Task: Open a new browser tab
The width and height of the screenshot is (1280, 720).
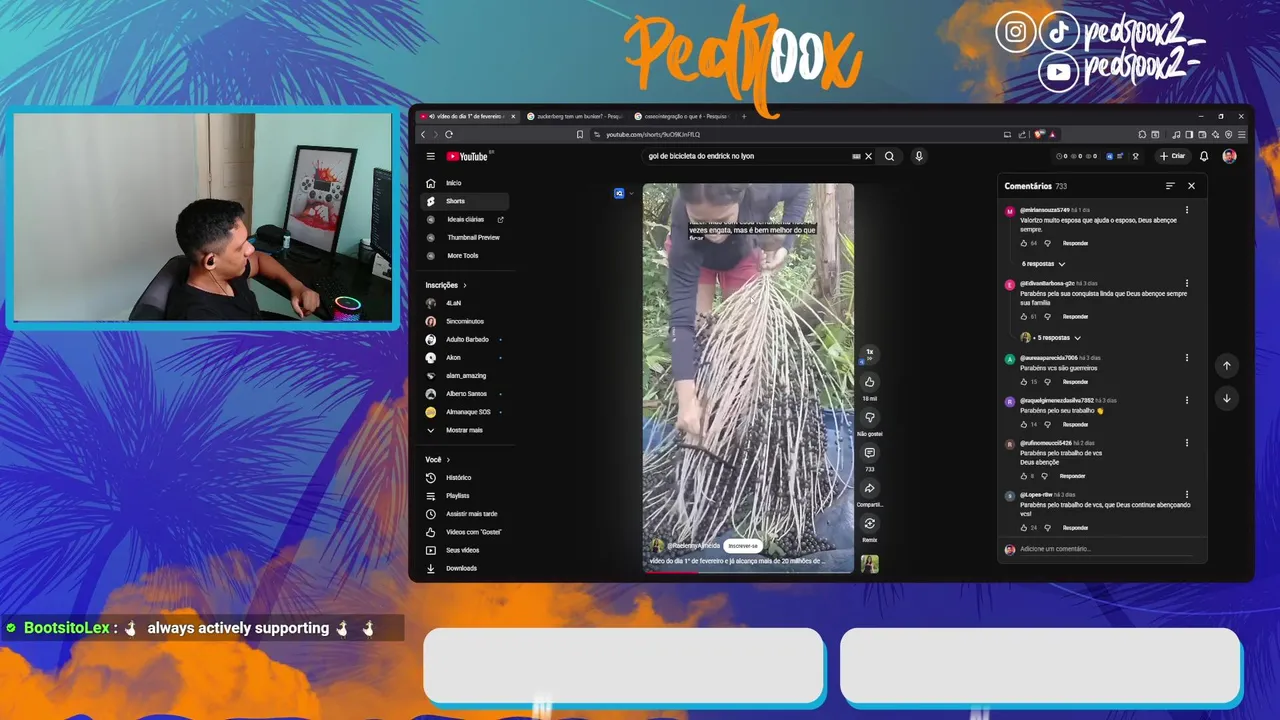Action: click(x=744, y=116)
